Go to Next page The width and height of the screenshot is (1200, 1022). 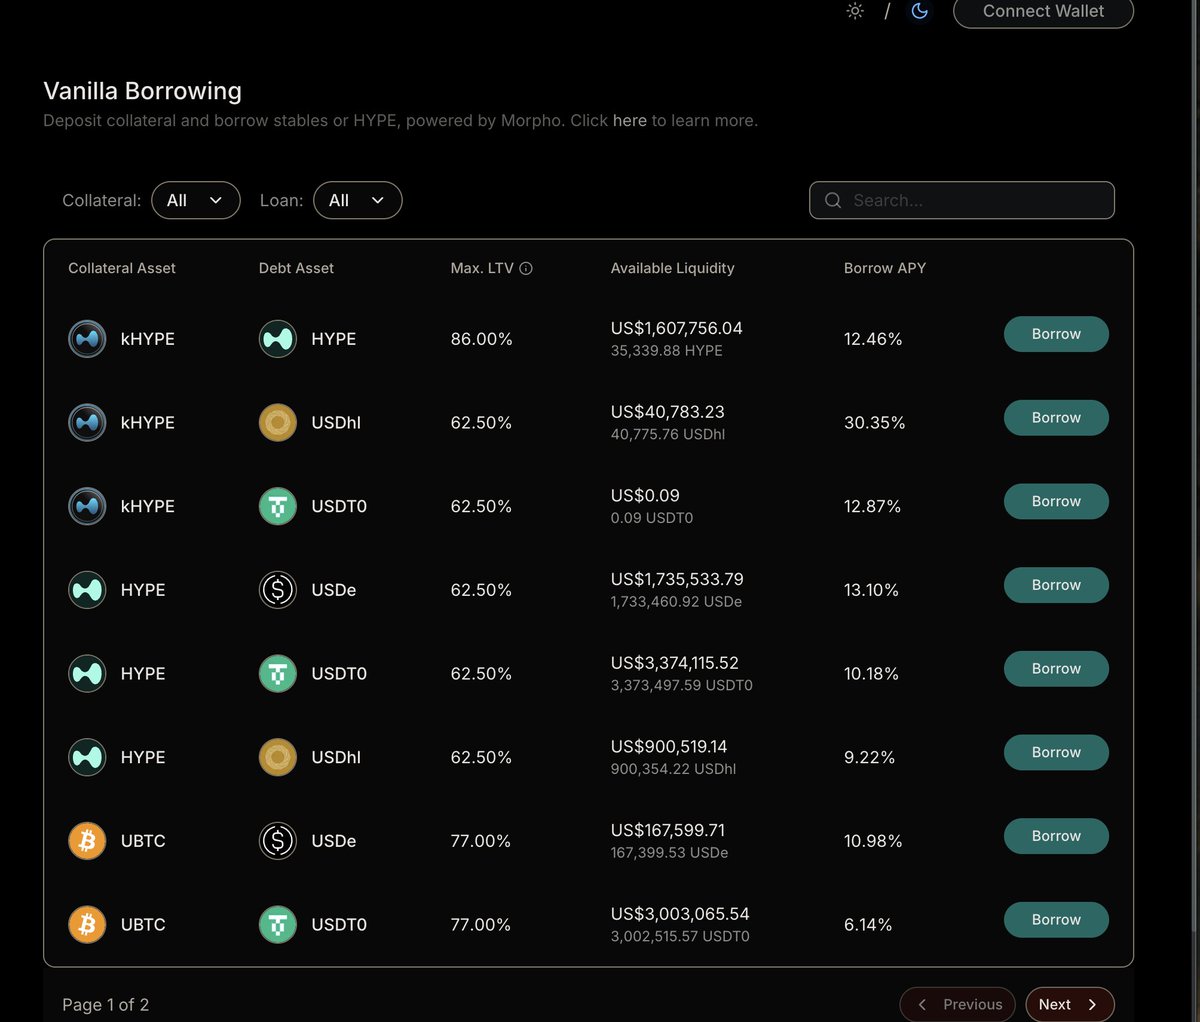pyautogui.click(x=1069, y=1004)
